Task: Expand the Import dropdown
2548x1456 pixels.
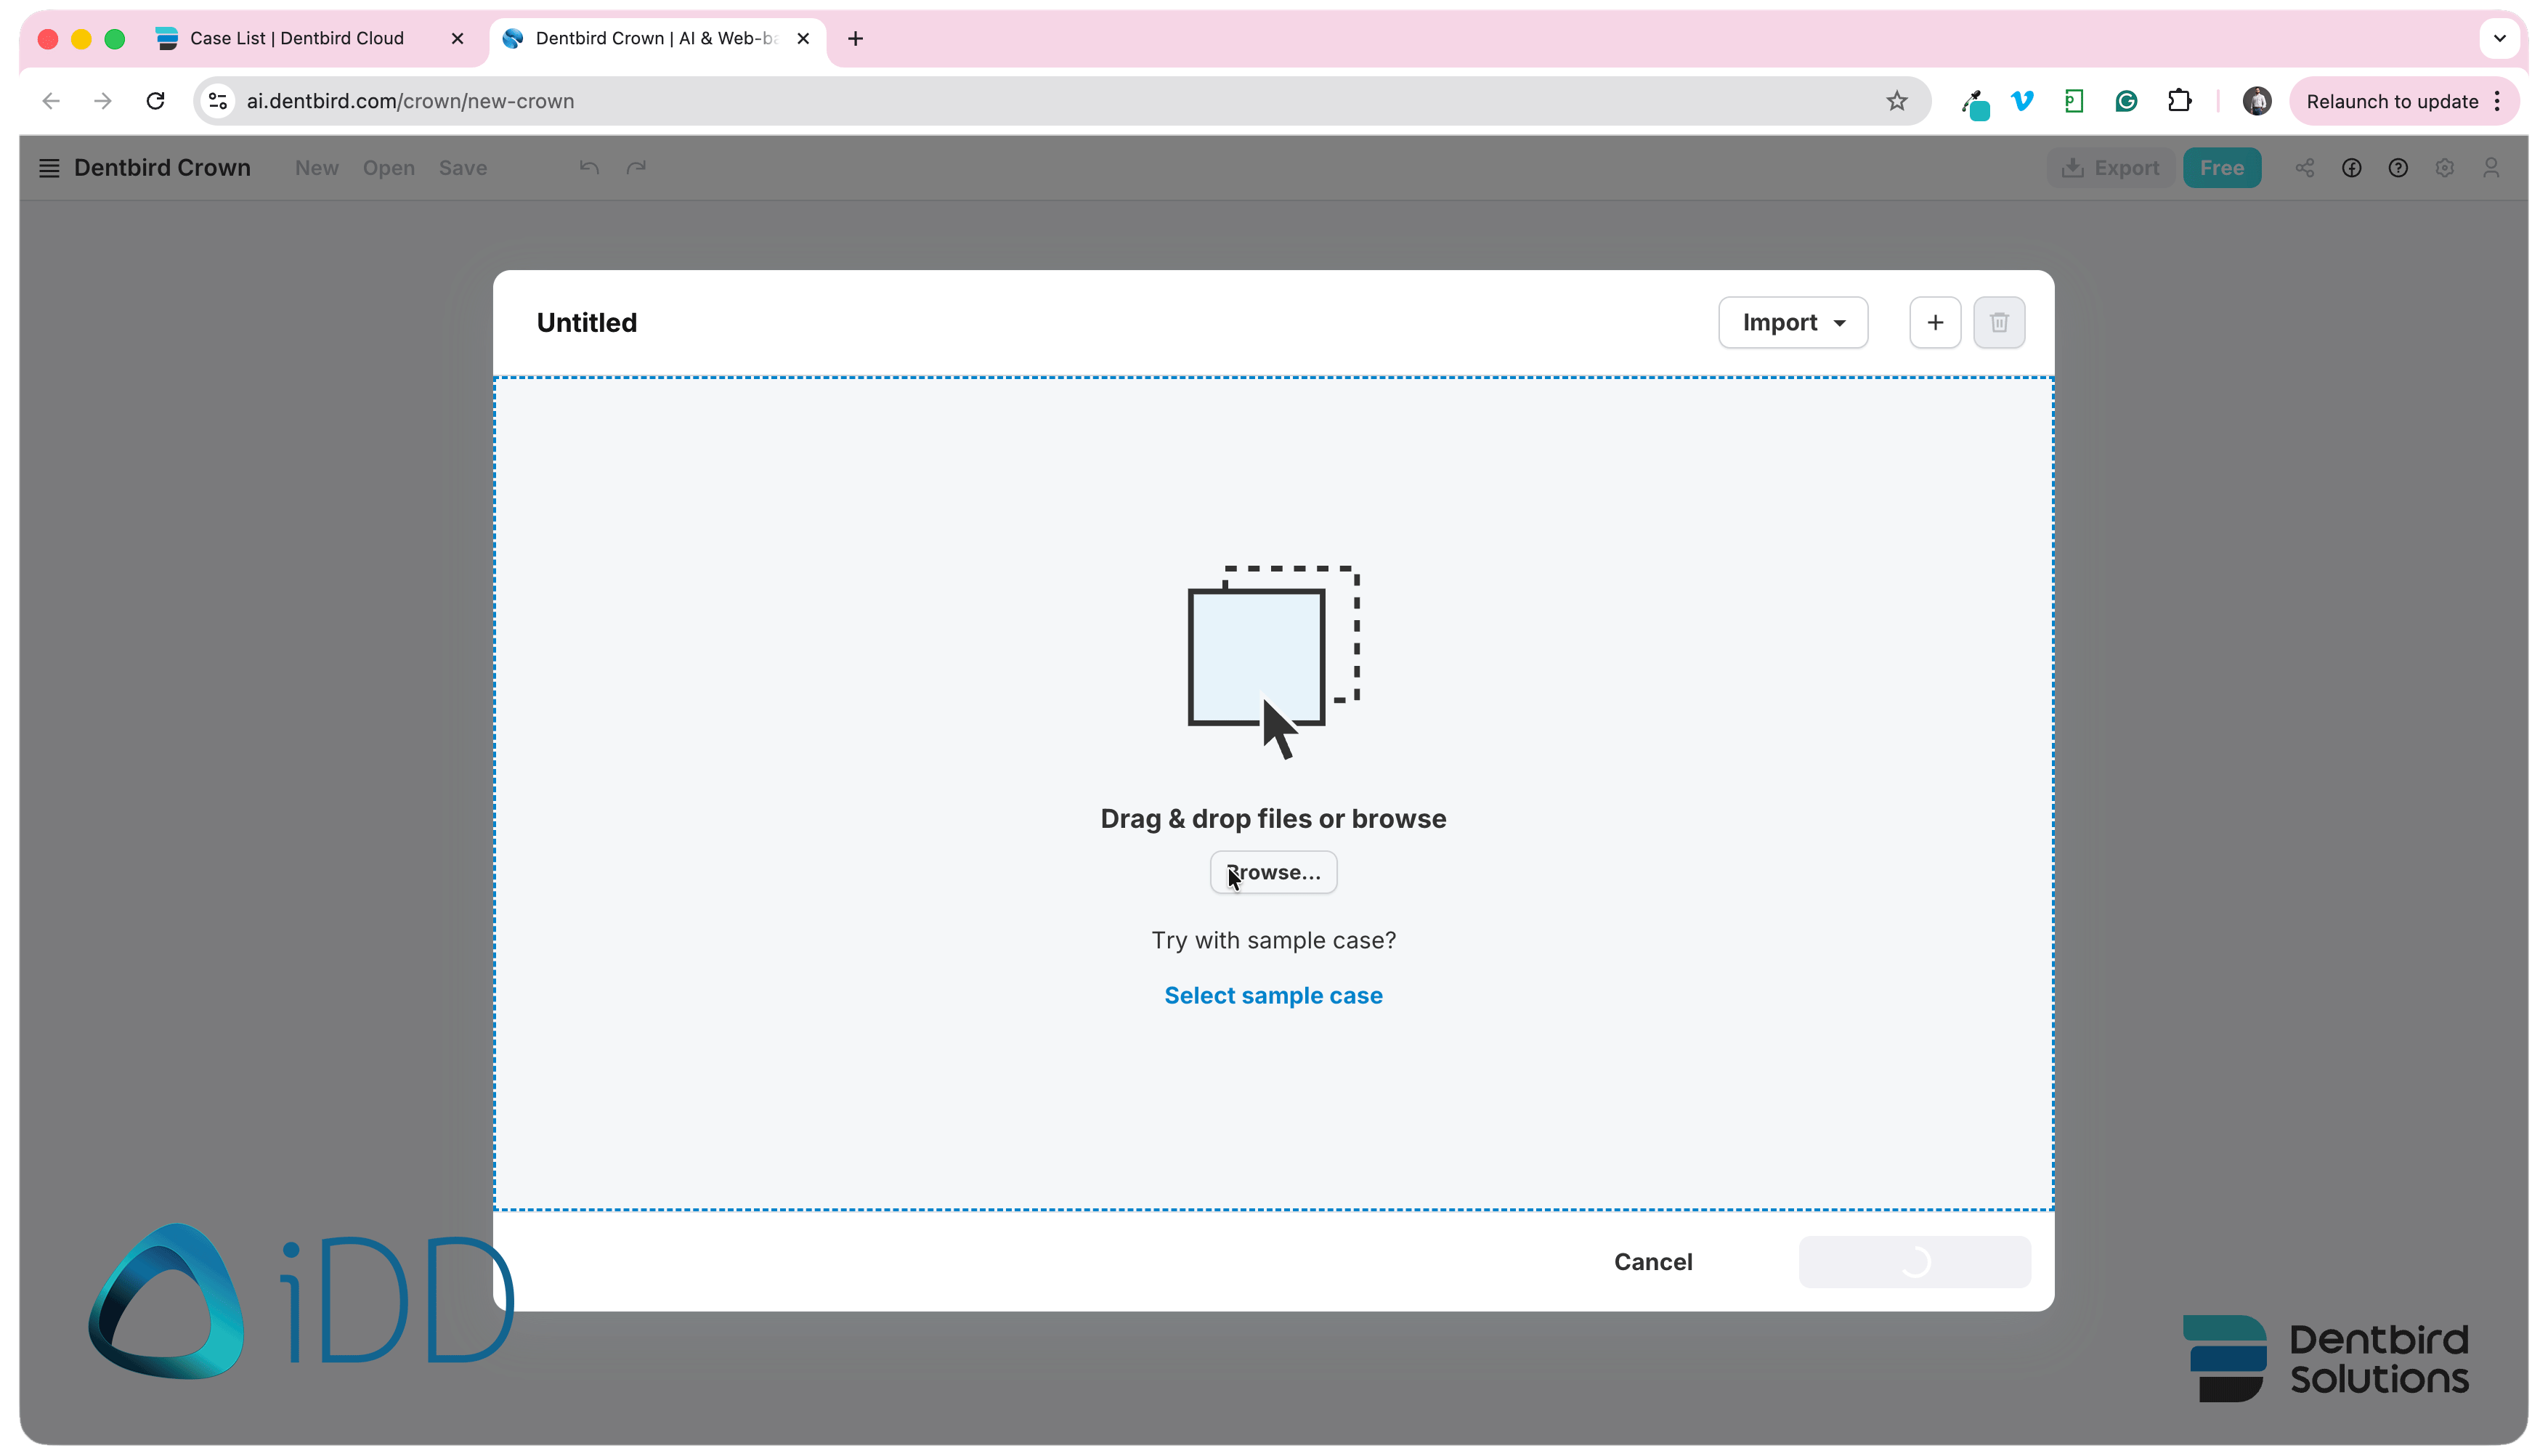Action: (1792, 322)
